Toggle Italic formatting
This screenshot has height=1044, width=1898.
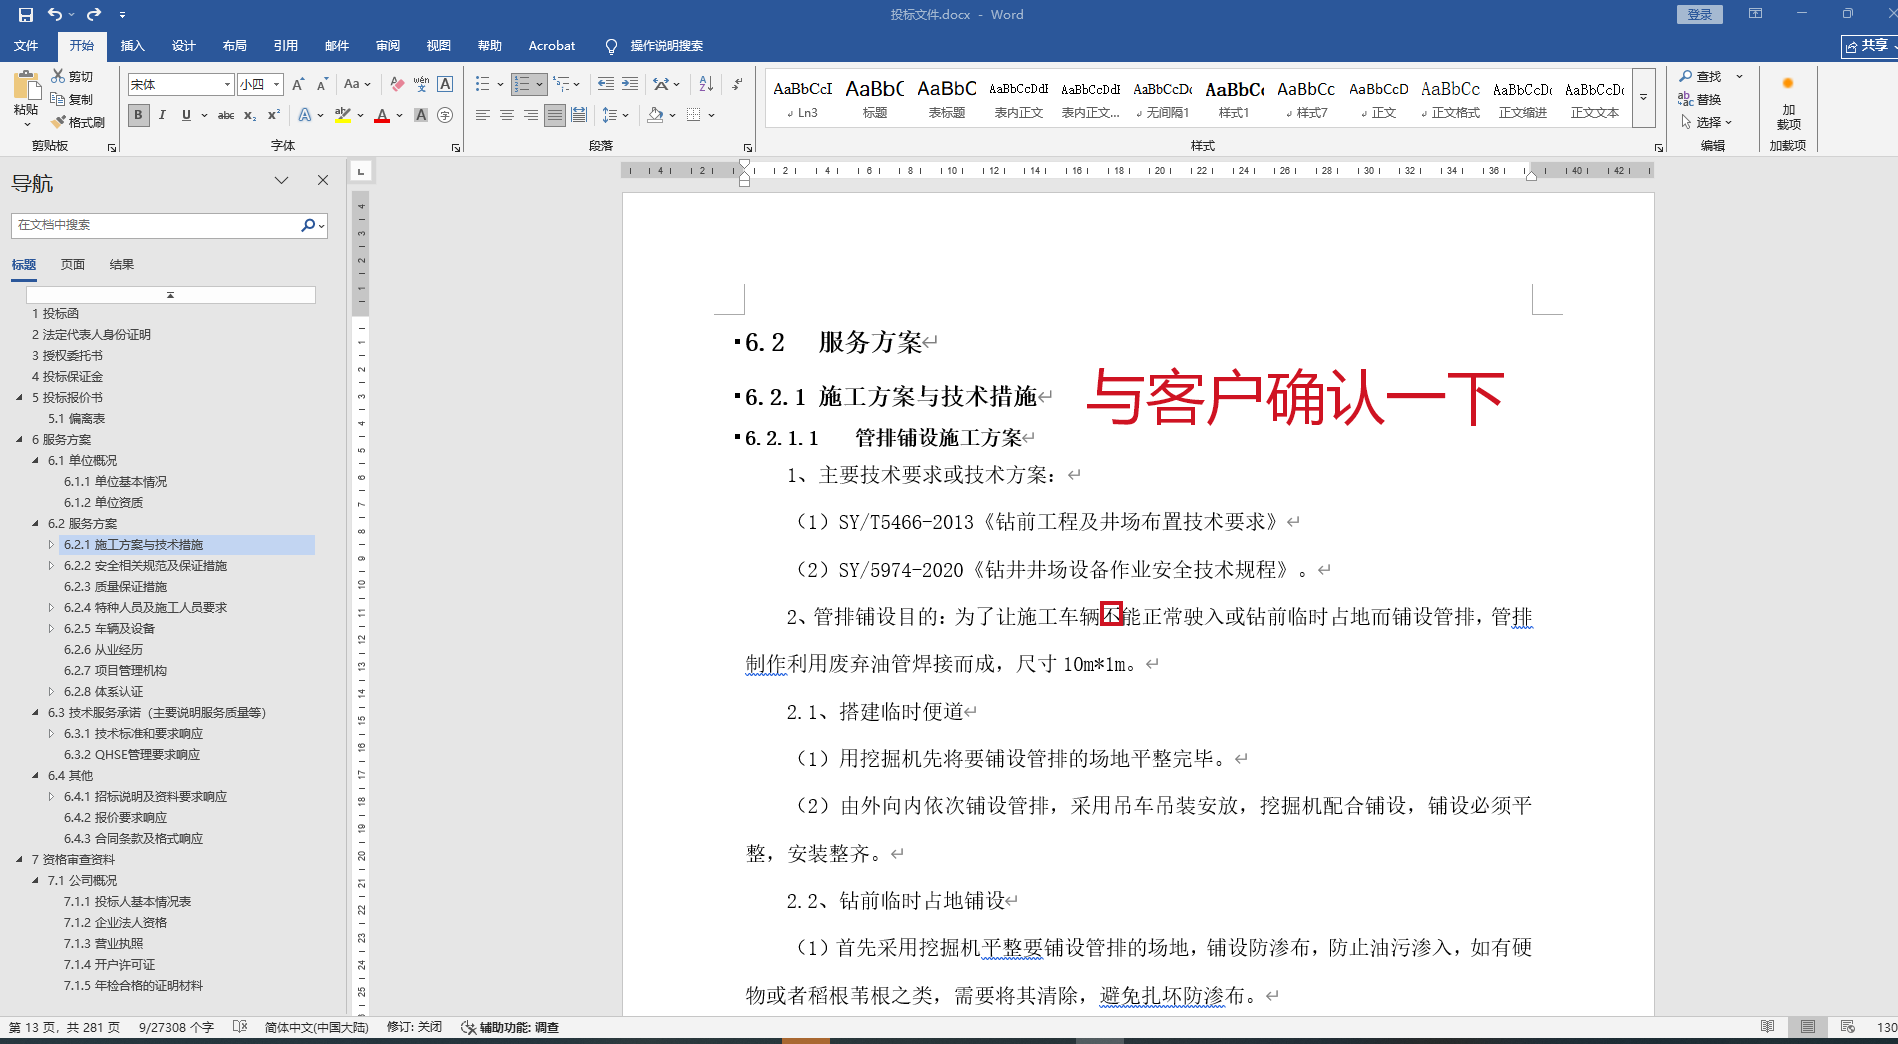[x=162, y=116]
